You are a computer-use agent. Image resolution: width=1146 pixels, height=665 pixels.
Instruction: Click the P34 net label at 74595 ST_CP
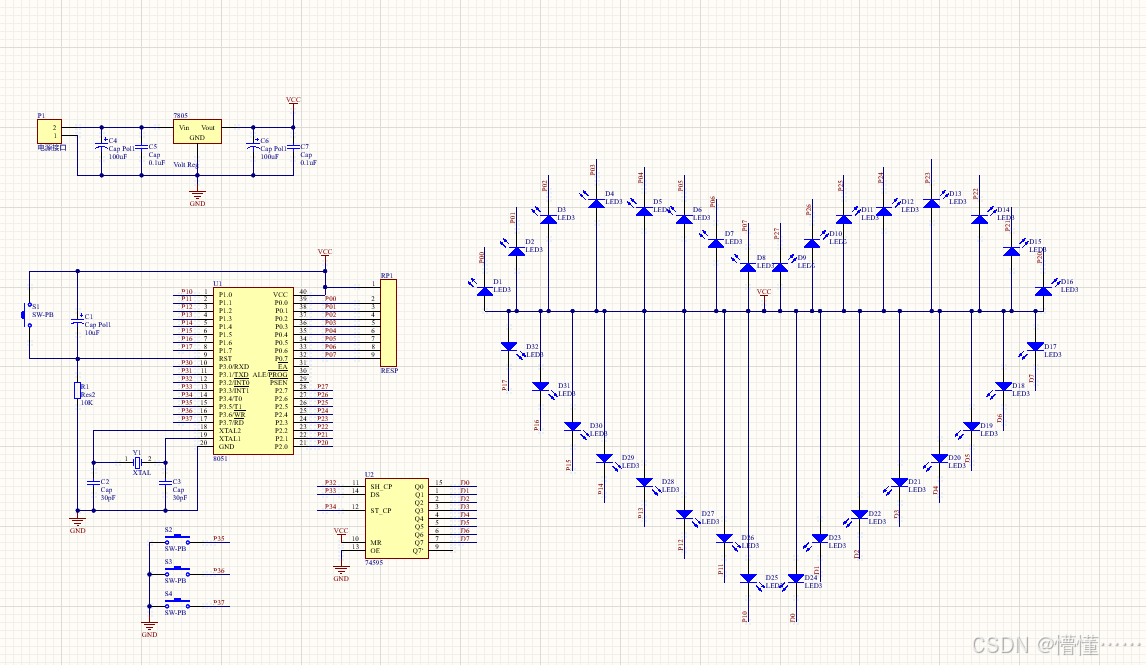pyautogui.click(x=330, y=506)
